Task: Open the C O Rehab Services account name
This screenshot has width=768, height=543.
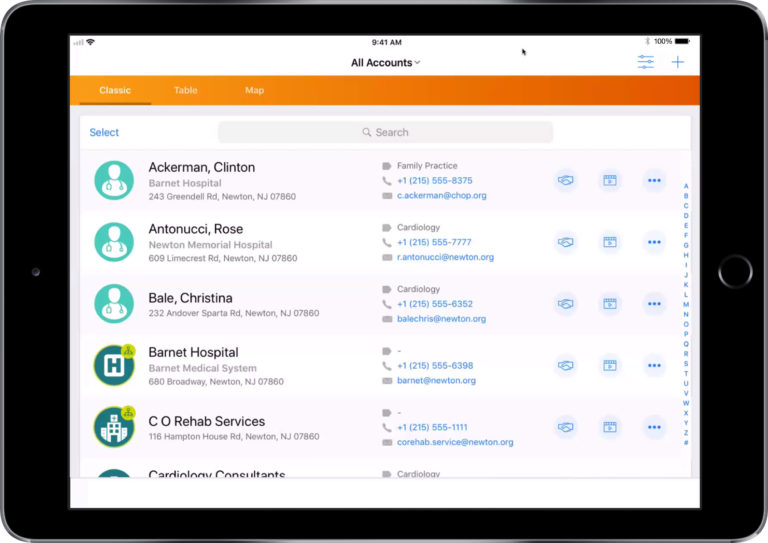Action: pos(207,421)
